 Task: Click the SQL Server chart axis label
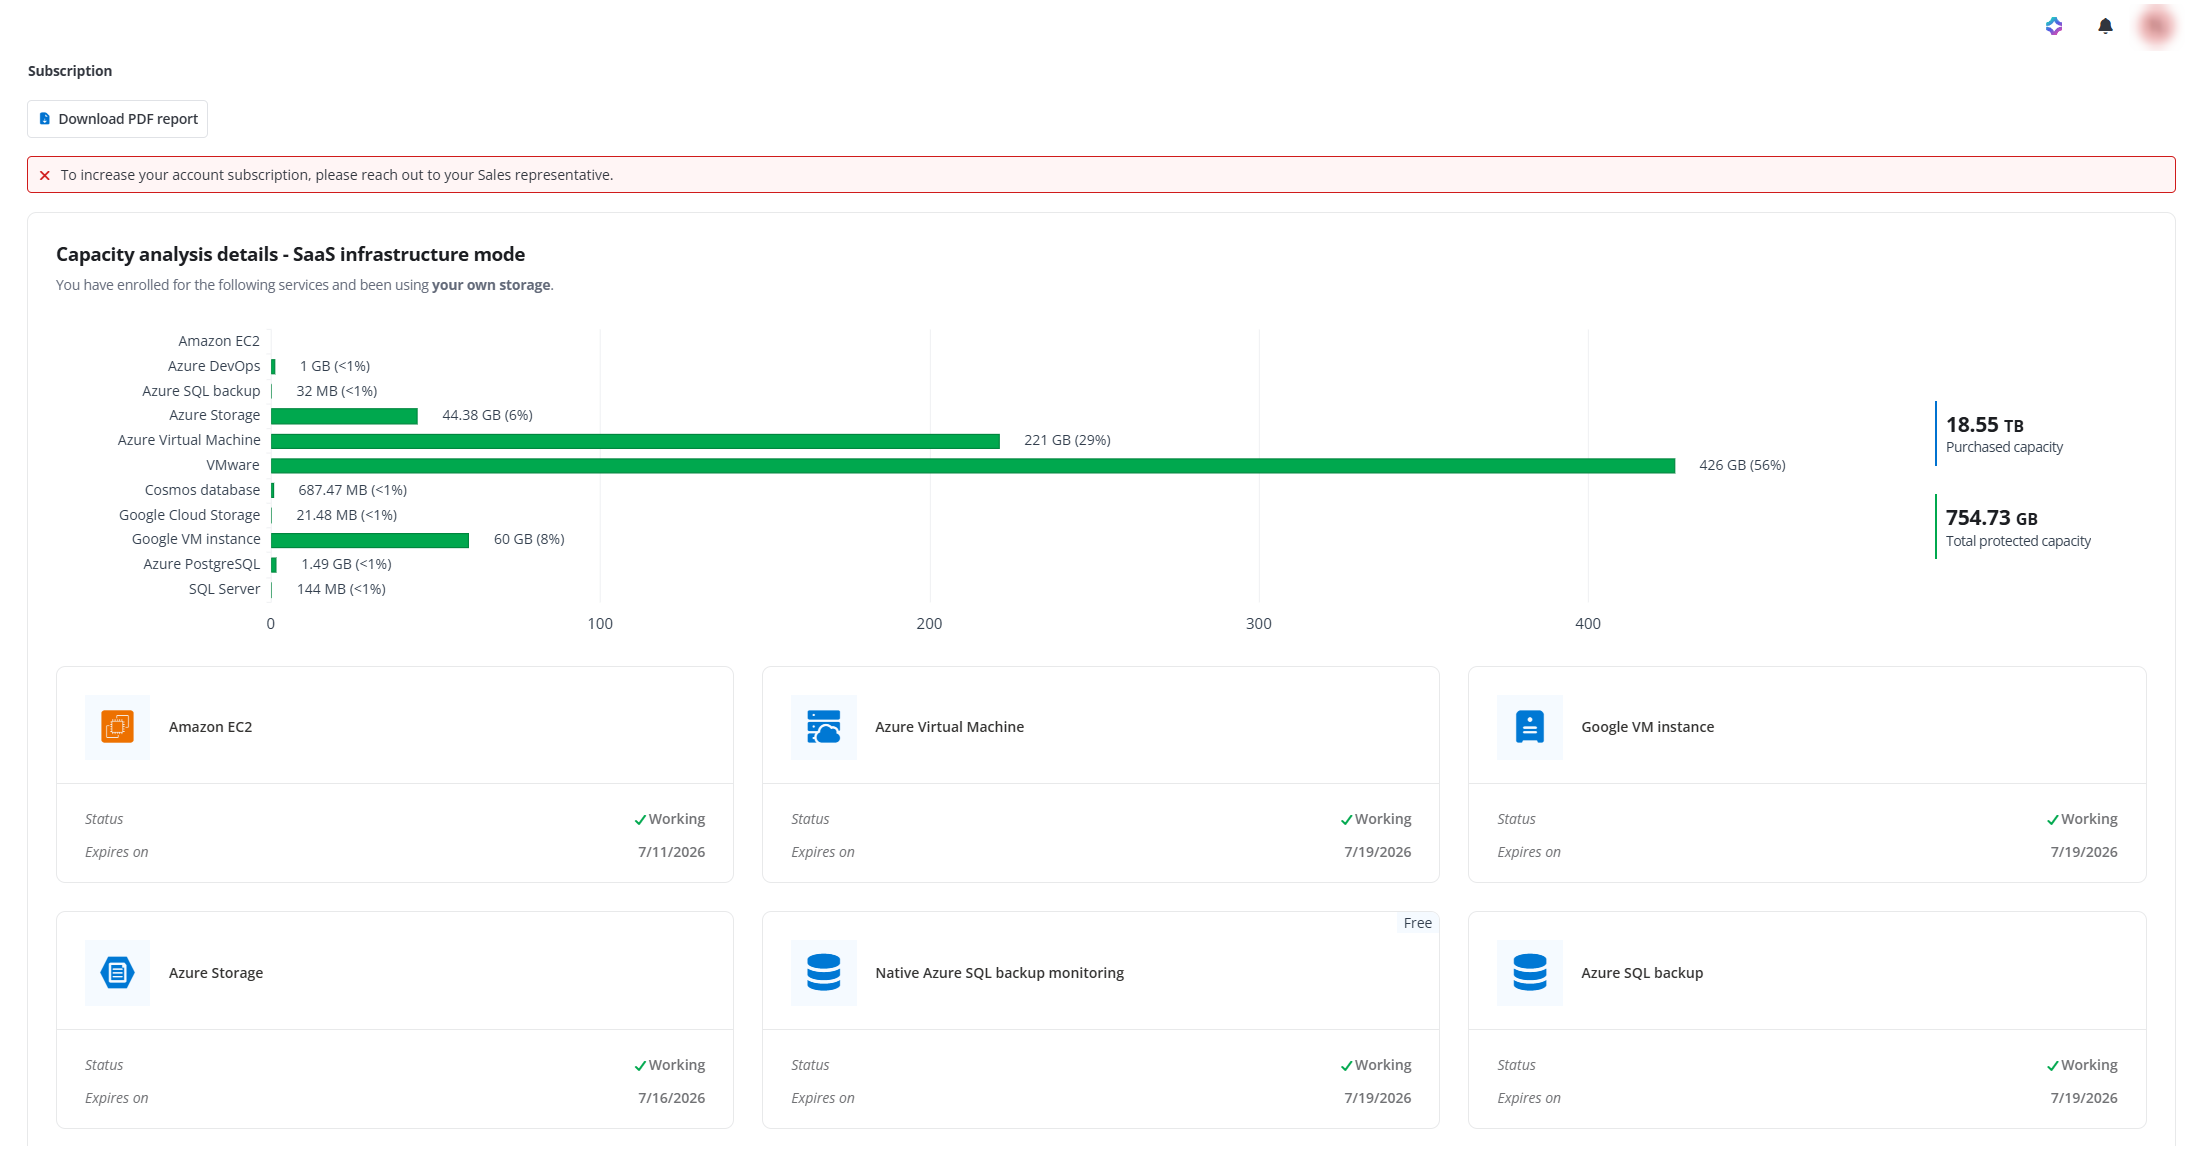[224, 589]
